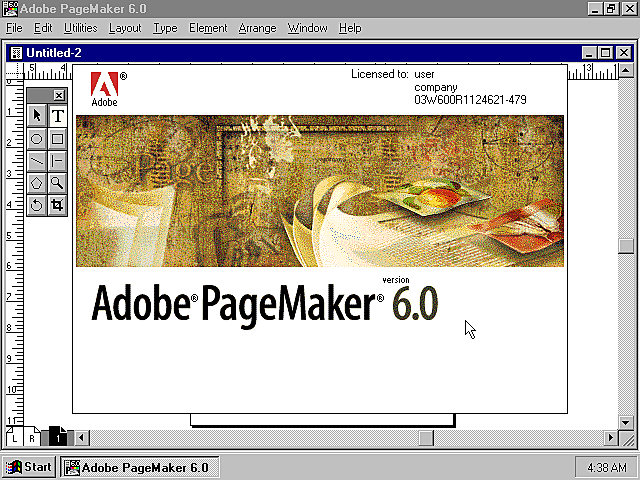
Task: Open the Windows Start menu
Action: [x=29, y=467]
